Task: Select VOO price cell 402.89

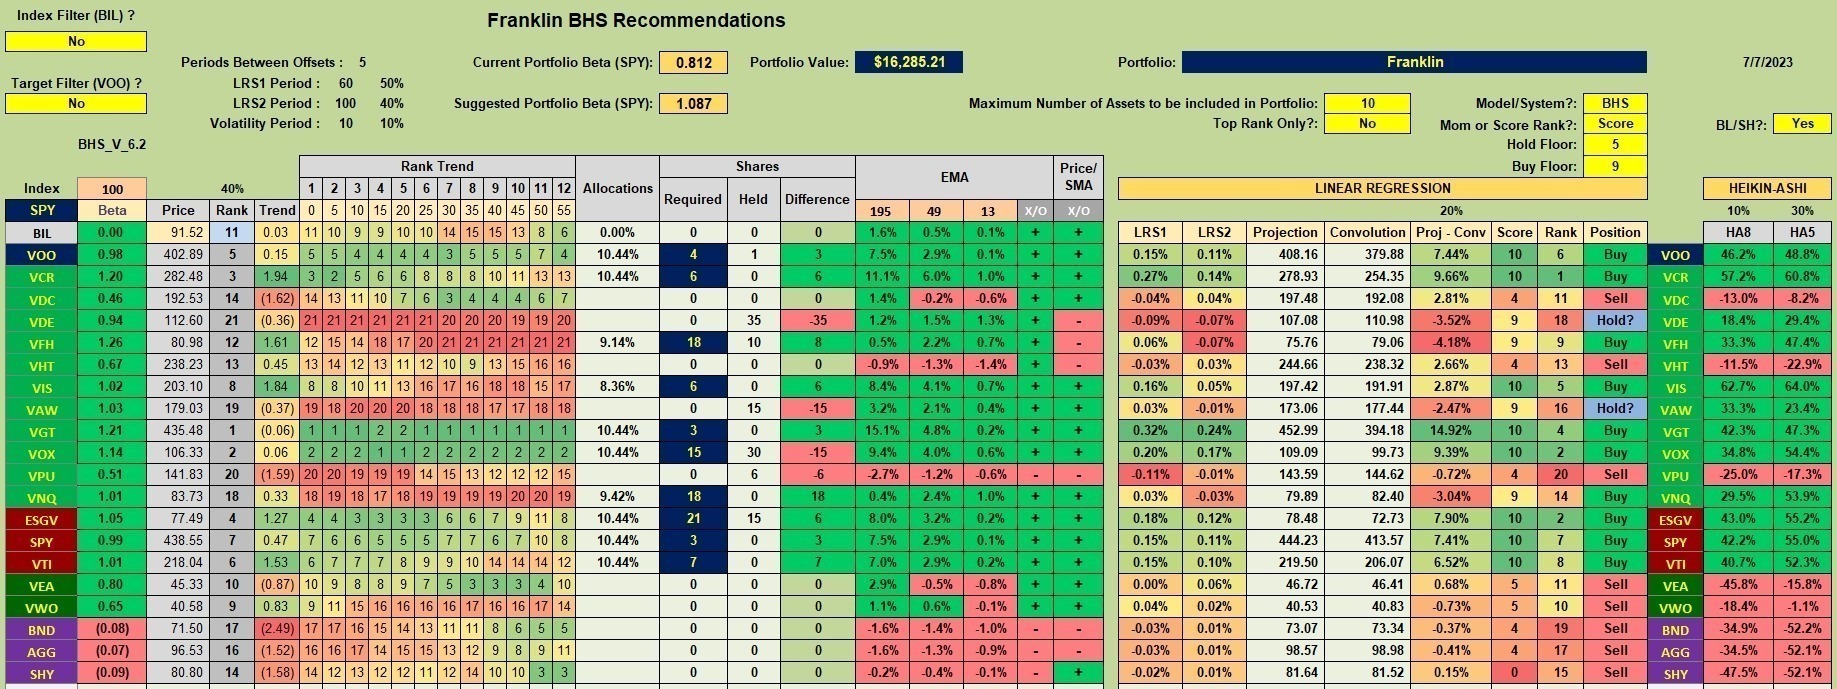Action: [178, 255]
